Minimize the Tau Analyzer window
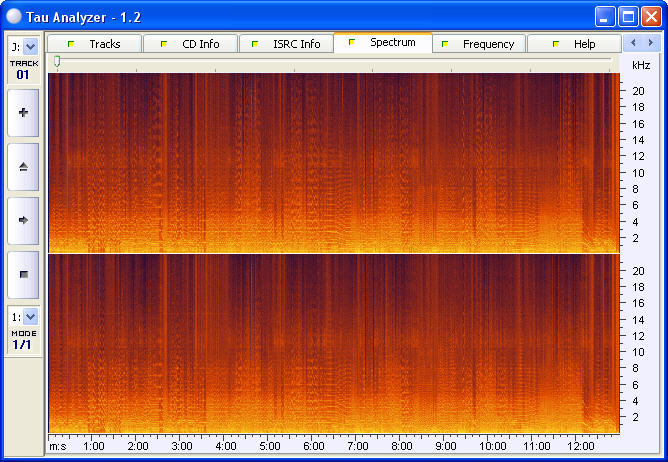The image size is (668, 462). tap(606, 16)
